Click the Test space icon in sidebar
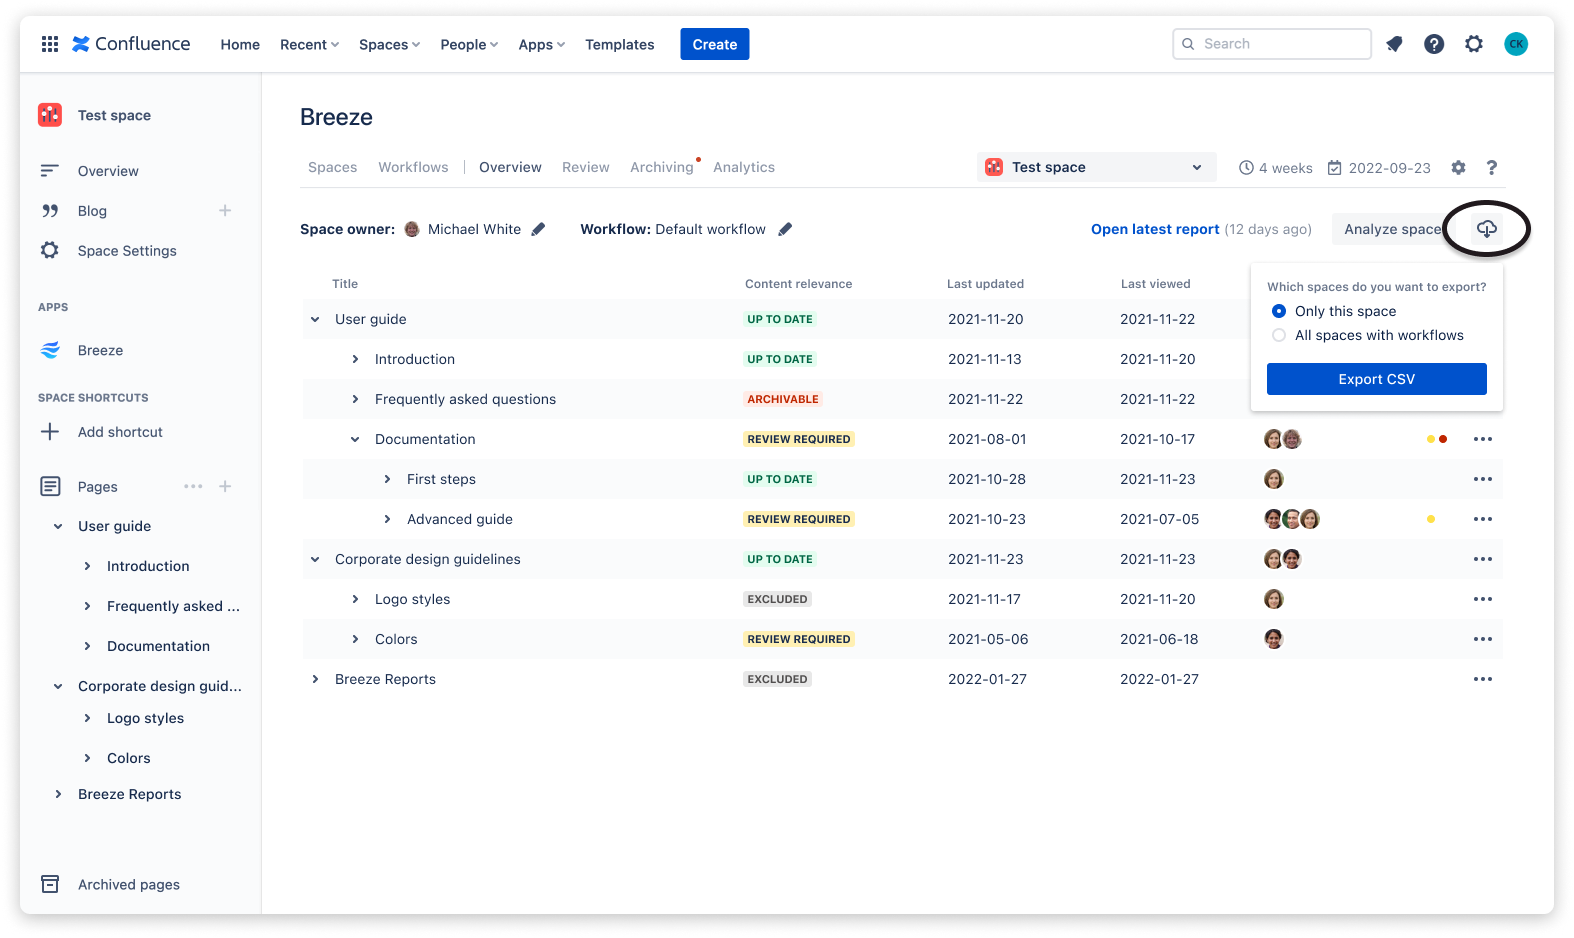Image resolution: width=1574 pixels, height=938 pixels. (x=50, y=115)
